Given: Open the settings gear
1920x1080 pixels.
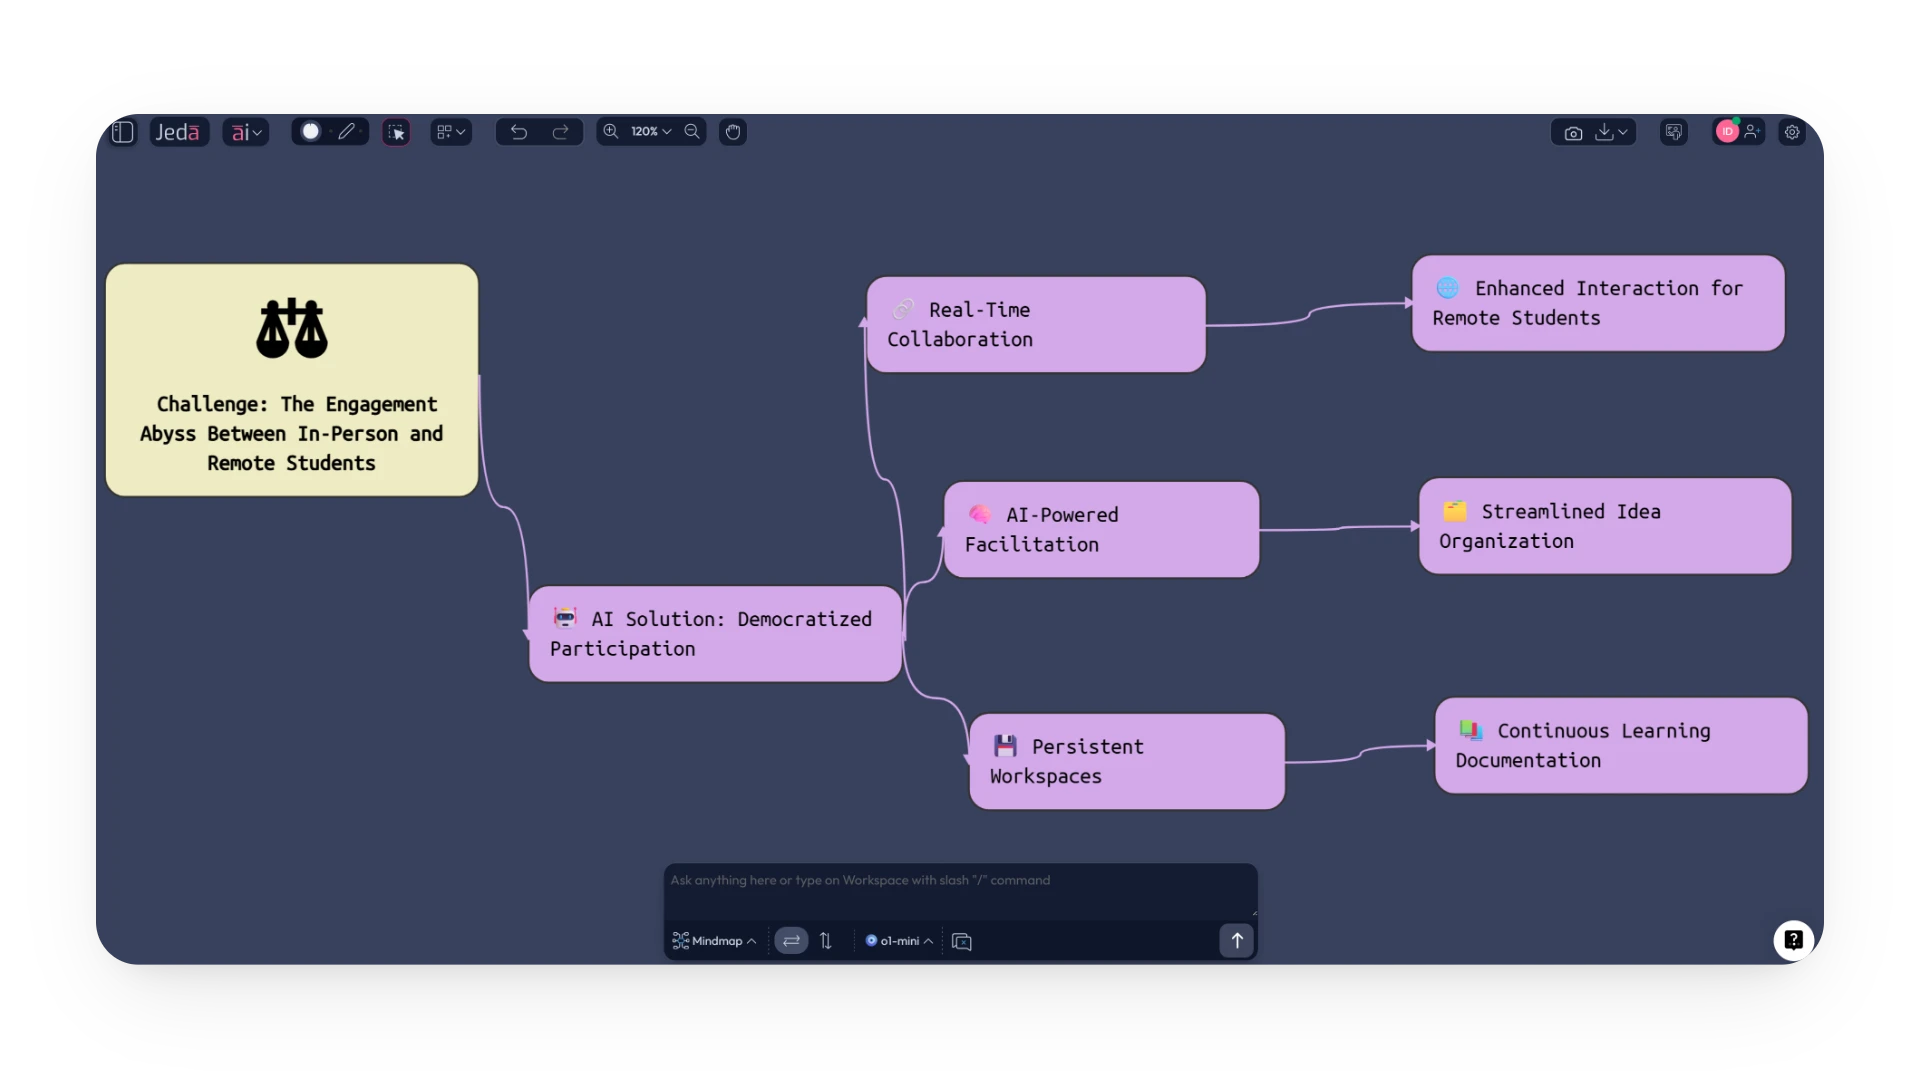Looking at the screenshot, I should (1792, 132).
